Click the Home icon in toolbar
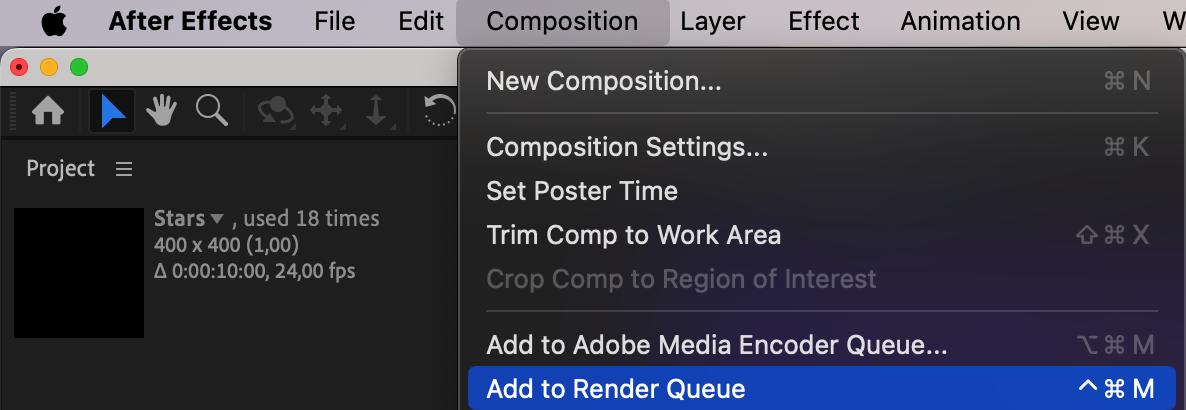 [48, 111]
